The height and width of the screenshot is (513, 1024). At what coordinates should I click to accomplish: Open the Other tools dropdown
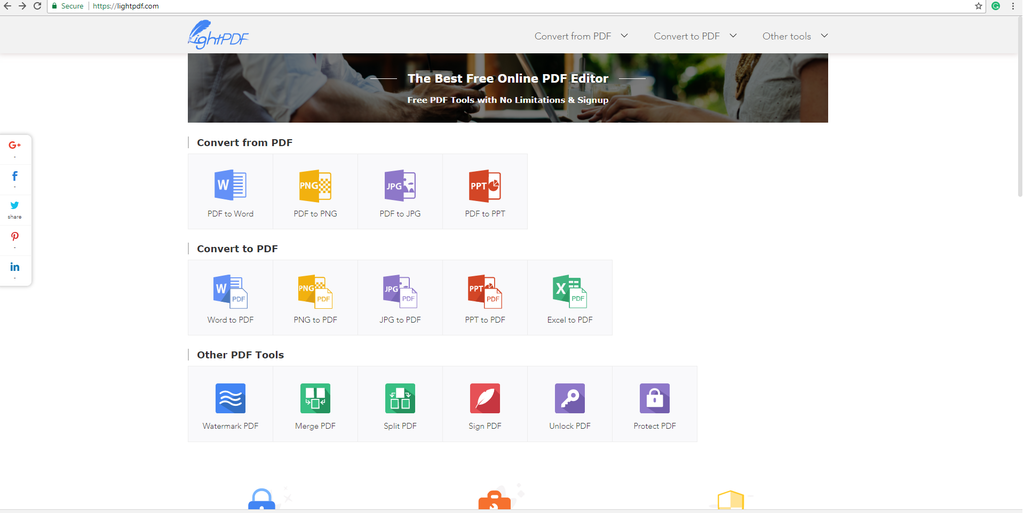795,36
